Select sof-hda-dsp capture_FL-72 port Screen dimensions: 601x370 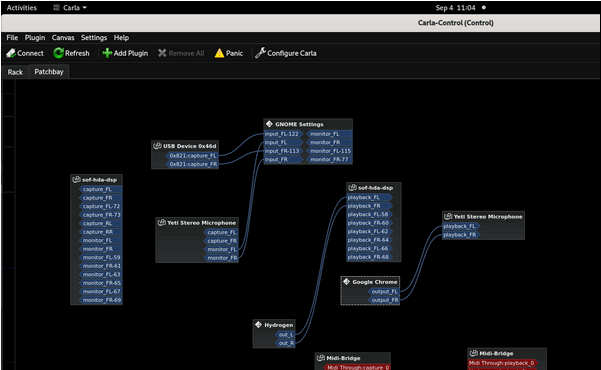pyautogui.click(x=101, y=206)
